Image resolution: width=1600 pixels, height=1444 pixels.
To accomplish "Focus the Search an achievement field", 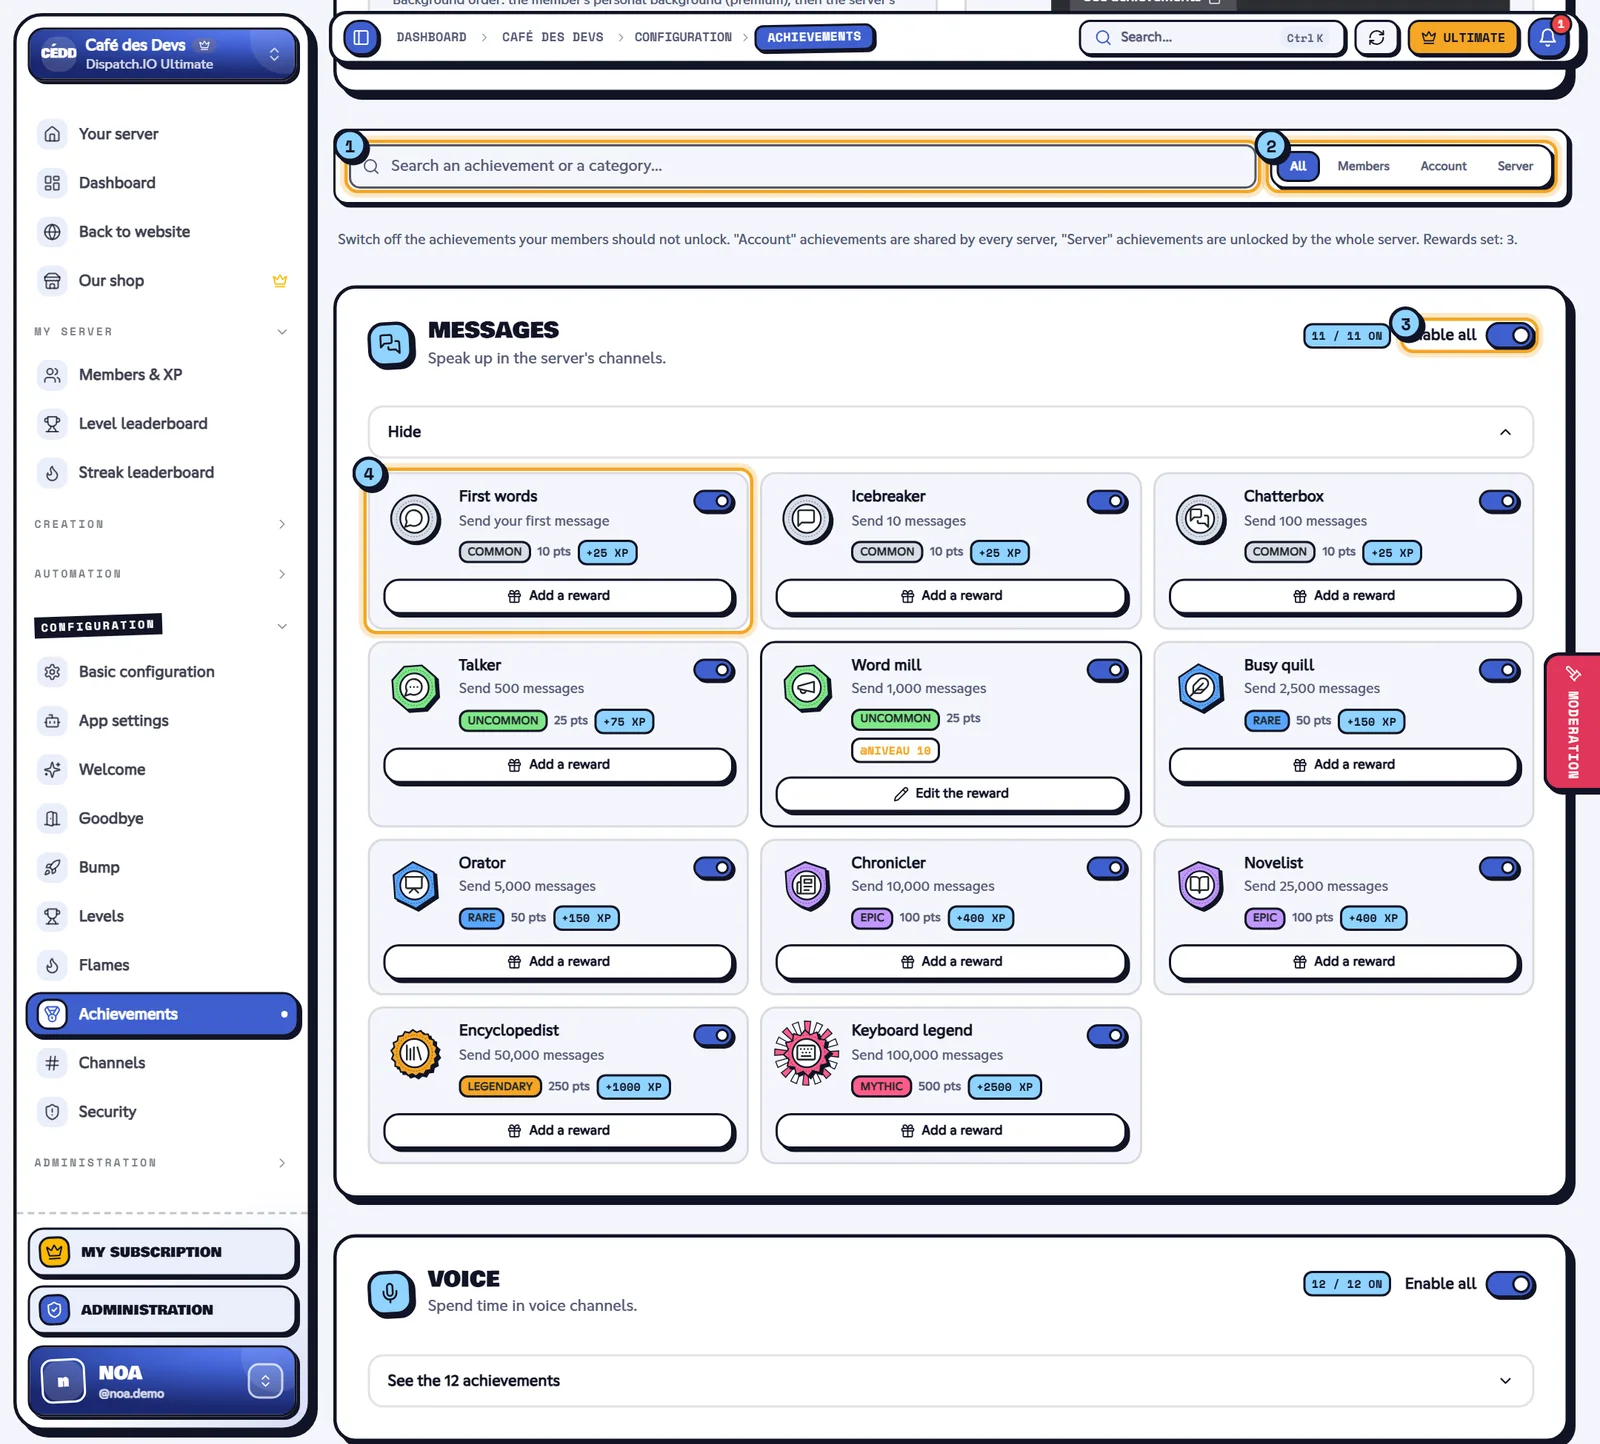I will pyautogui.click(x=802, y=166).
